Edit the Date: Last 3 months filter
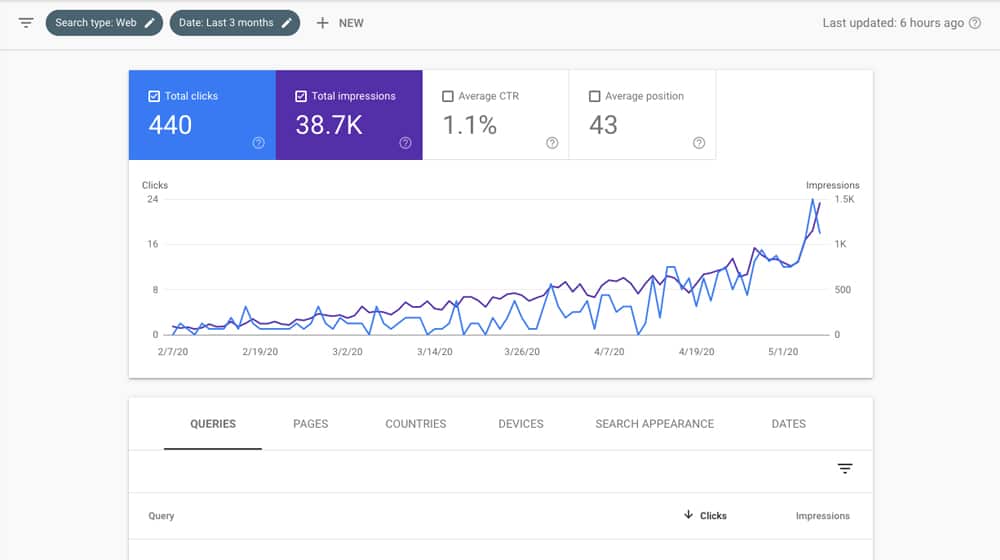1000x560 pixels. point(287,23)
